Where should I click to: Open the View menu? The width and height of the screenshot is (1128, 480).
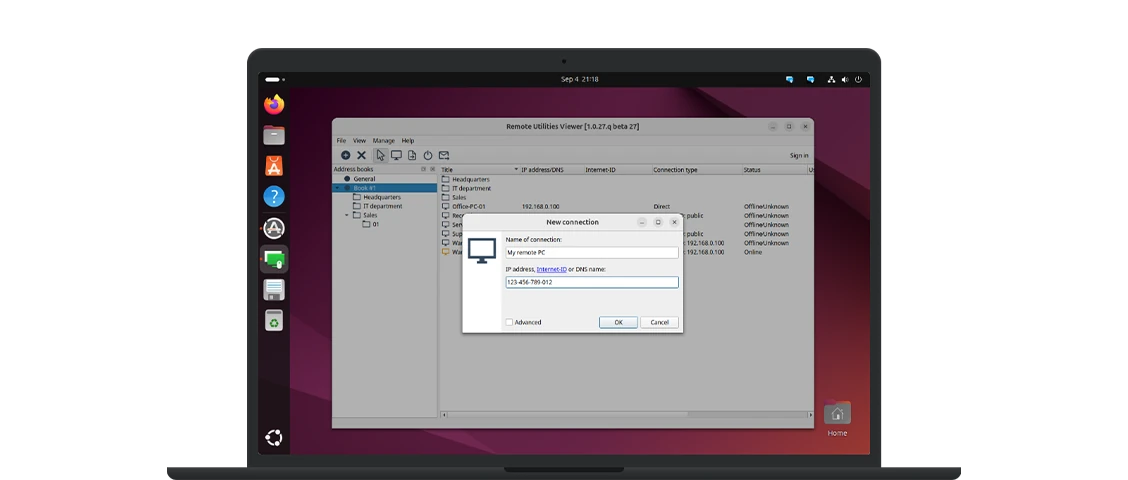[359, 141]
